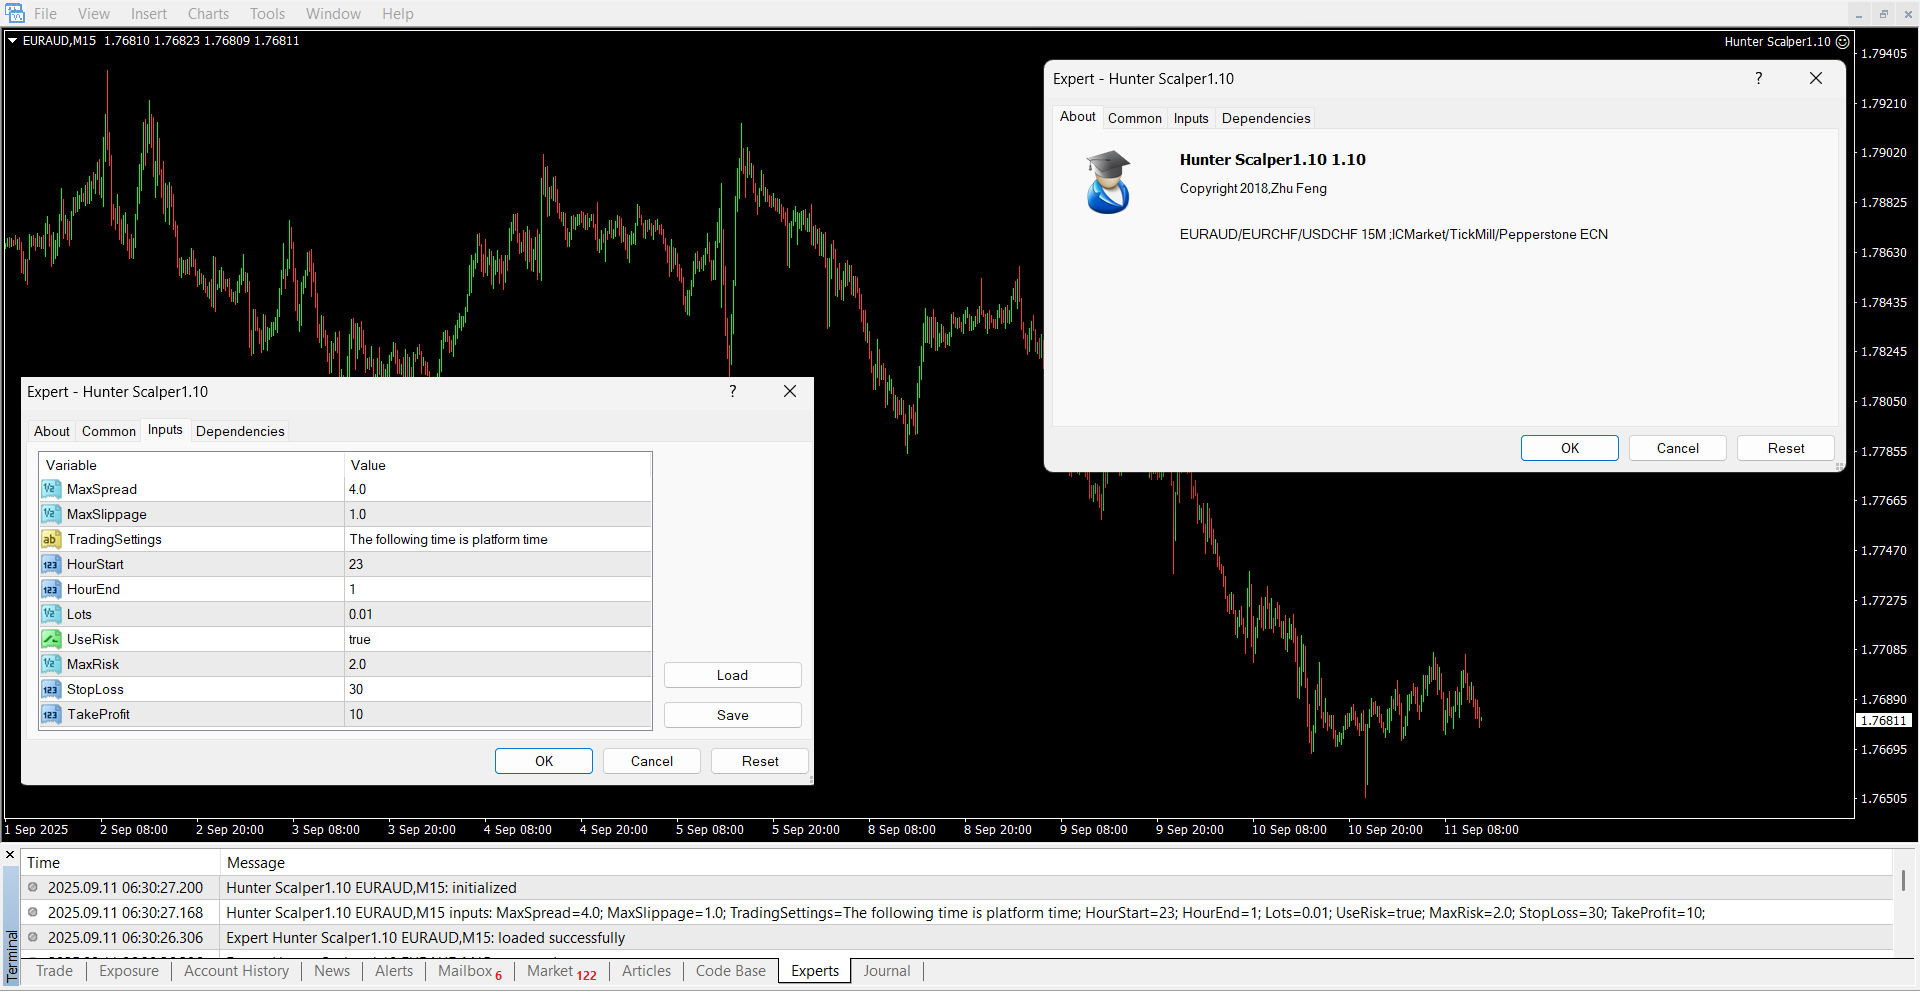The width and height of the screenshot is (1920, 992).
Task: Edit the StopLoss value field
Action: tap(497, 689)
